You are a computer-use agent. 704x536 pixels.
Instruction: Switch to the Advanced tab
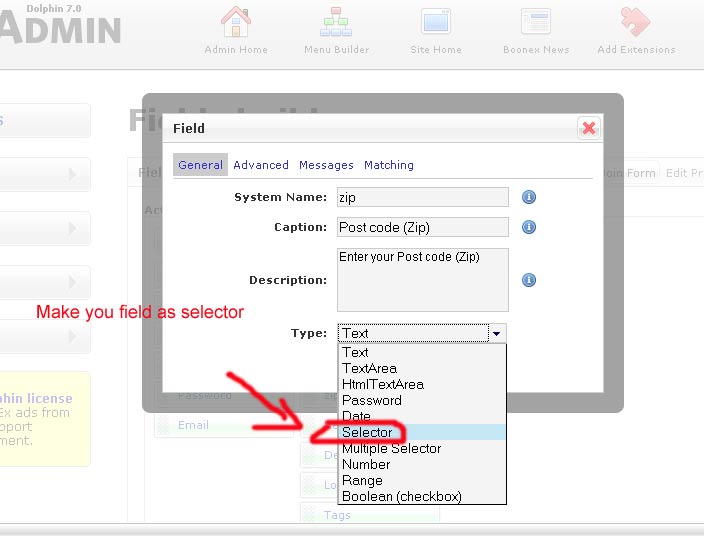(261, 165)
